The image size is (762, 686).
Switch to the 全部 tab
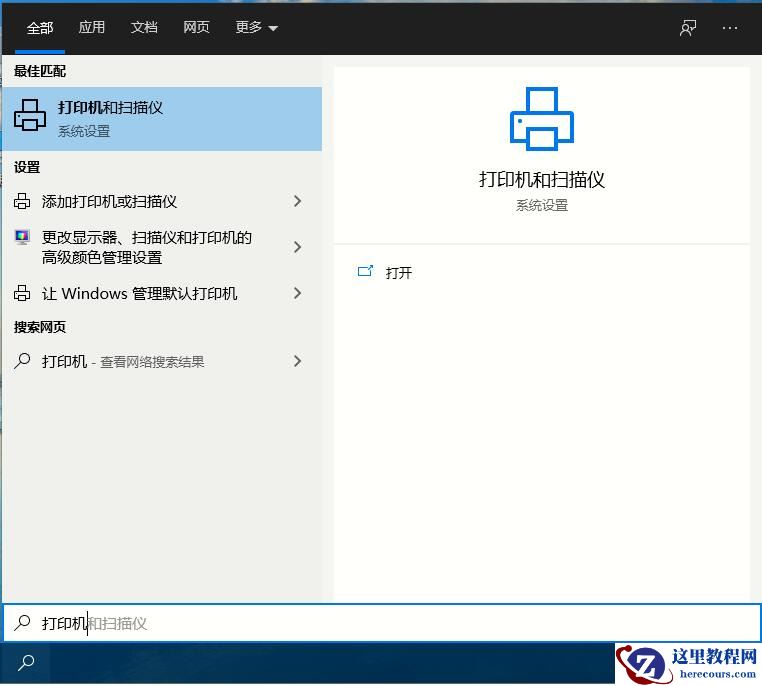tap(40, 28)
